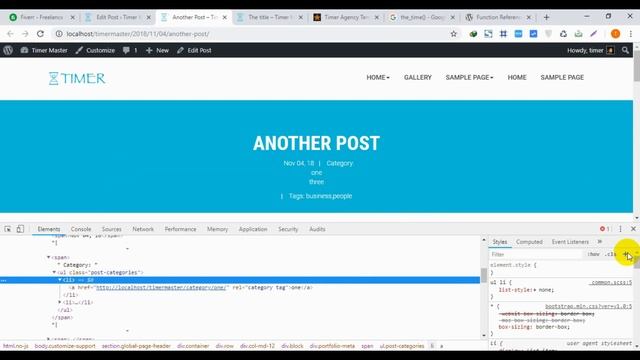The height and width of the screenshot is (360, 640).
Task: Collapse the span node above Category text
Action: (49, 257)
